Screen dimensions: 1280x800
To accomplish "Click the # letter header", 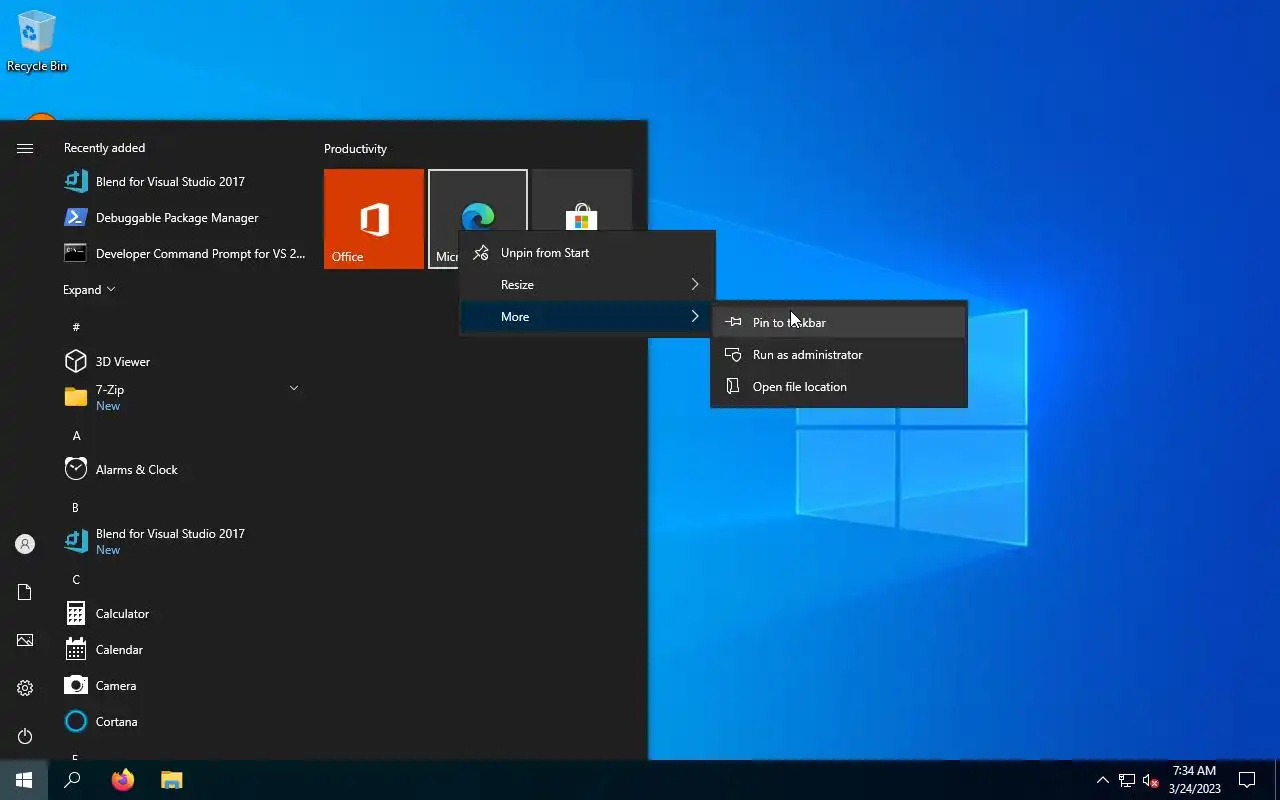I will pos(76,327).
